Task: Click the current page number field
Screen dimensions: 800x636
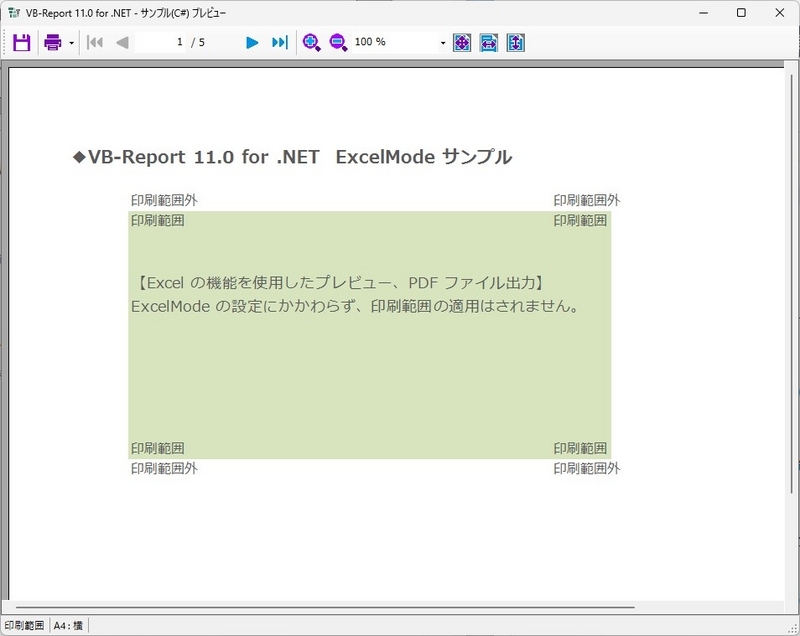Action: coord(160,42)
